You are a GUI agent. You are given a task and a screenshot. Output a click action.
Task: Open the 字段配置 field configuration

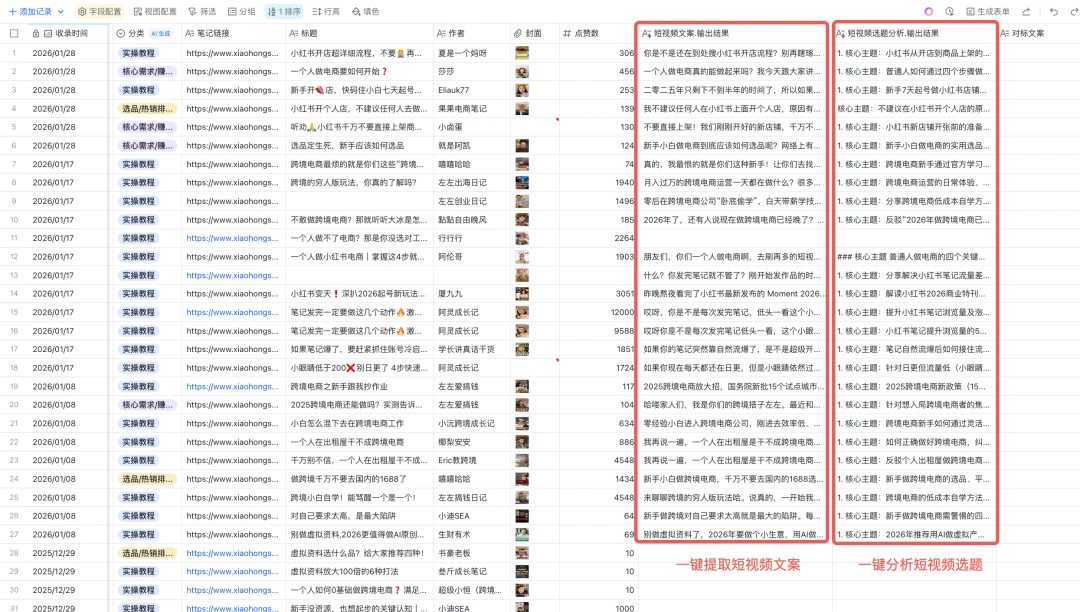click(x=100, y=11)
